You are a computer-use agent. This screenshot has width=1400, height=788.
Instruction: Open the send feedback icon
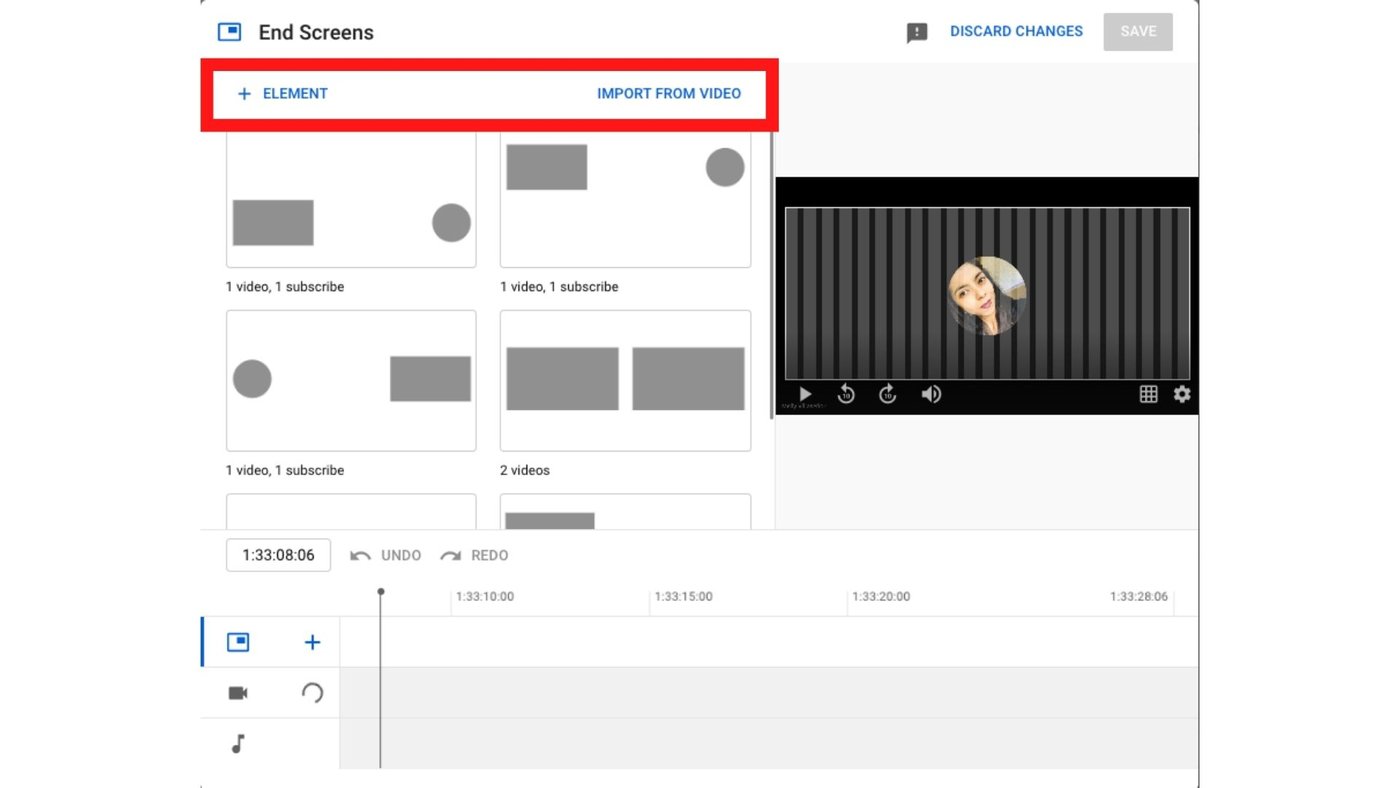(x=916, y=31)
